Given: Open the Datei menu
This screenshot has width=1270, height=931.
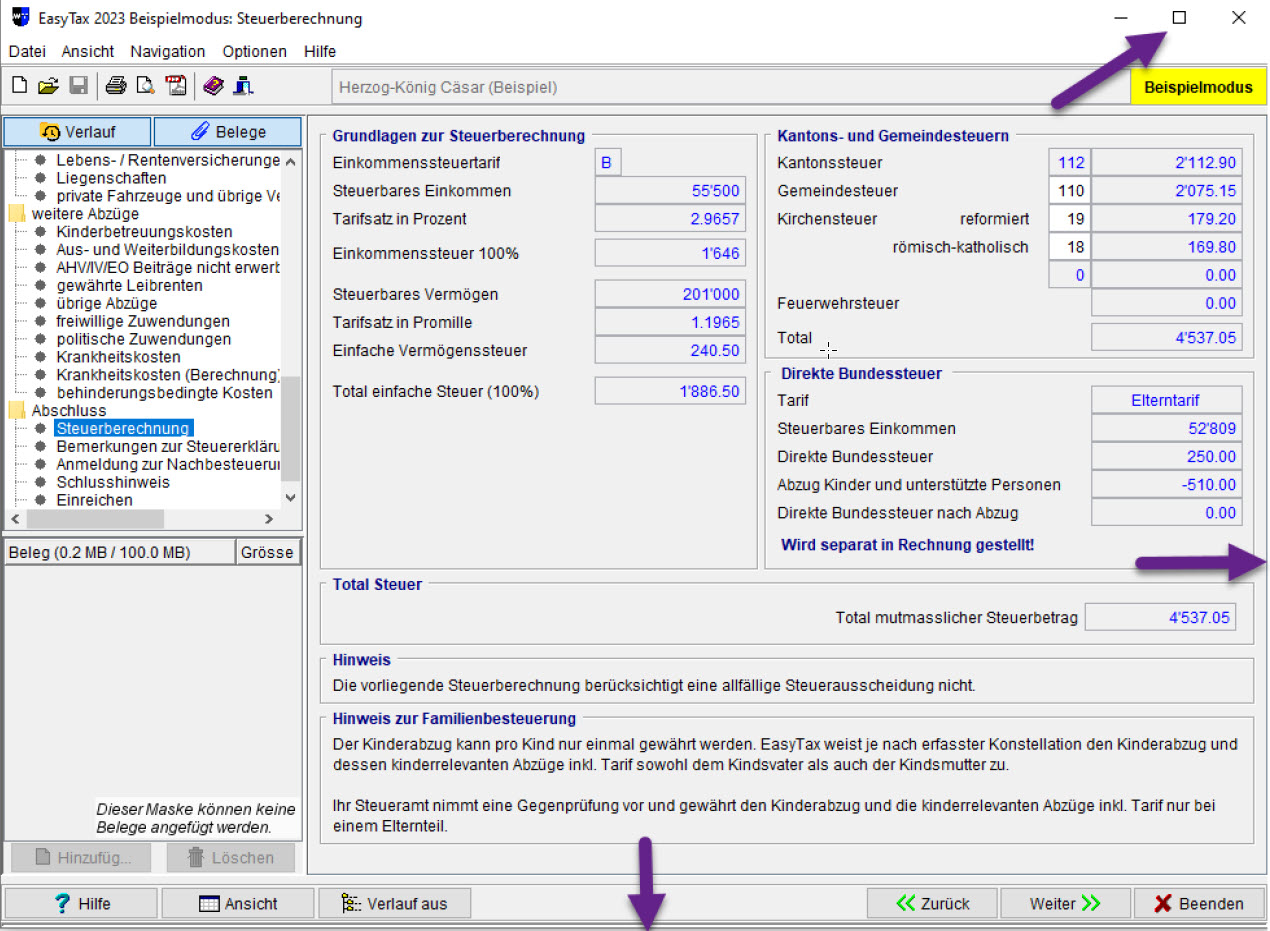Looking at the screenshot, I should [x=27, y=51].
